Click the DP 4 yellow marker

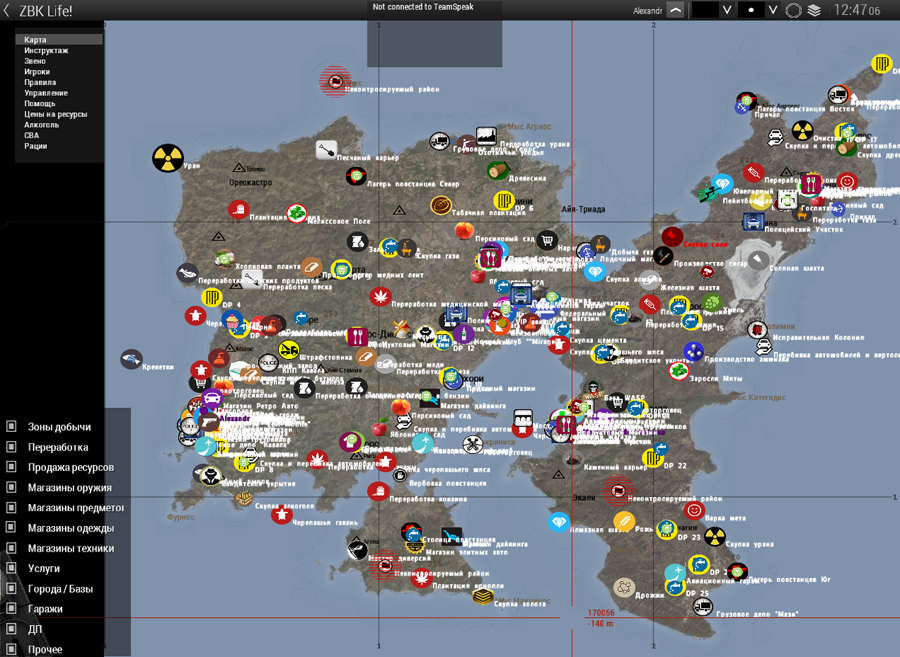(x=211, y=297)
